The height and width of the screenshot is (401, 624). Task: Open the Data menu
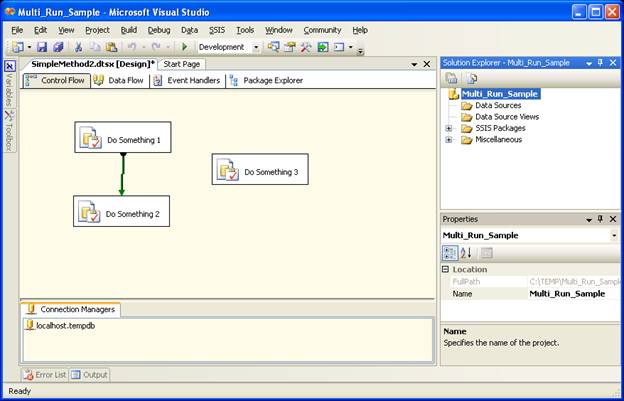coord(189,30)
